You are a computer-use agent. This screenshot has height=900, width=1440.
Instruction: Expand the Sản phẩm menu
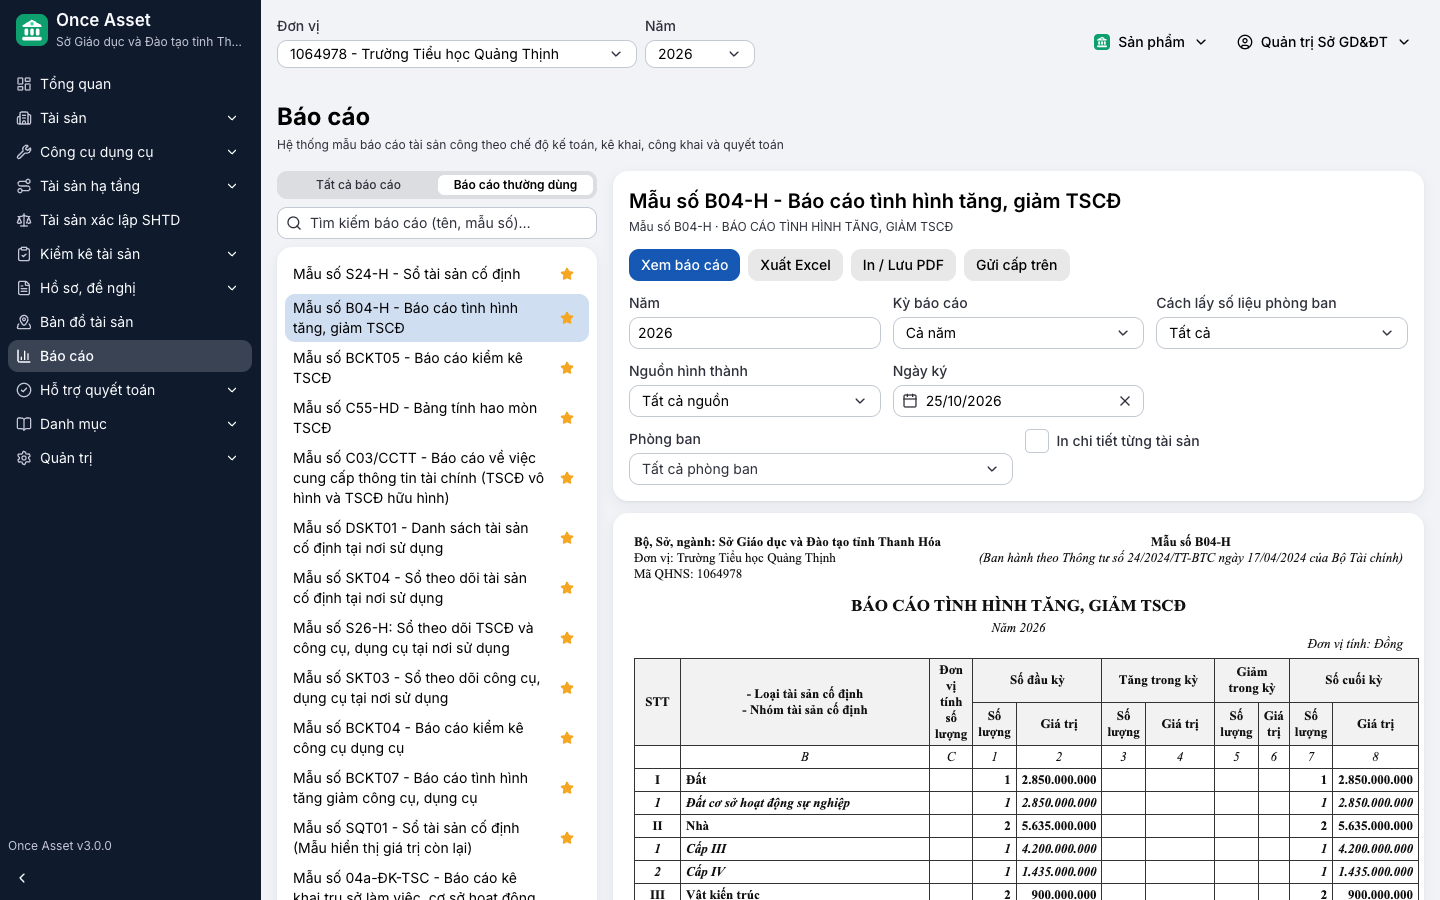[x=1151, y=42]
